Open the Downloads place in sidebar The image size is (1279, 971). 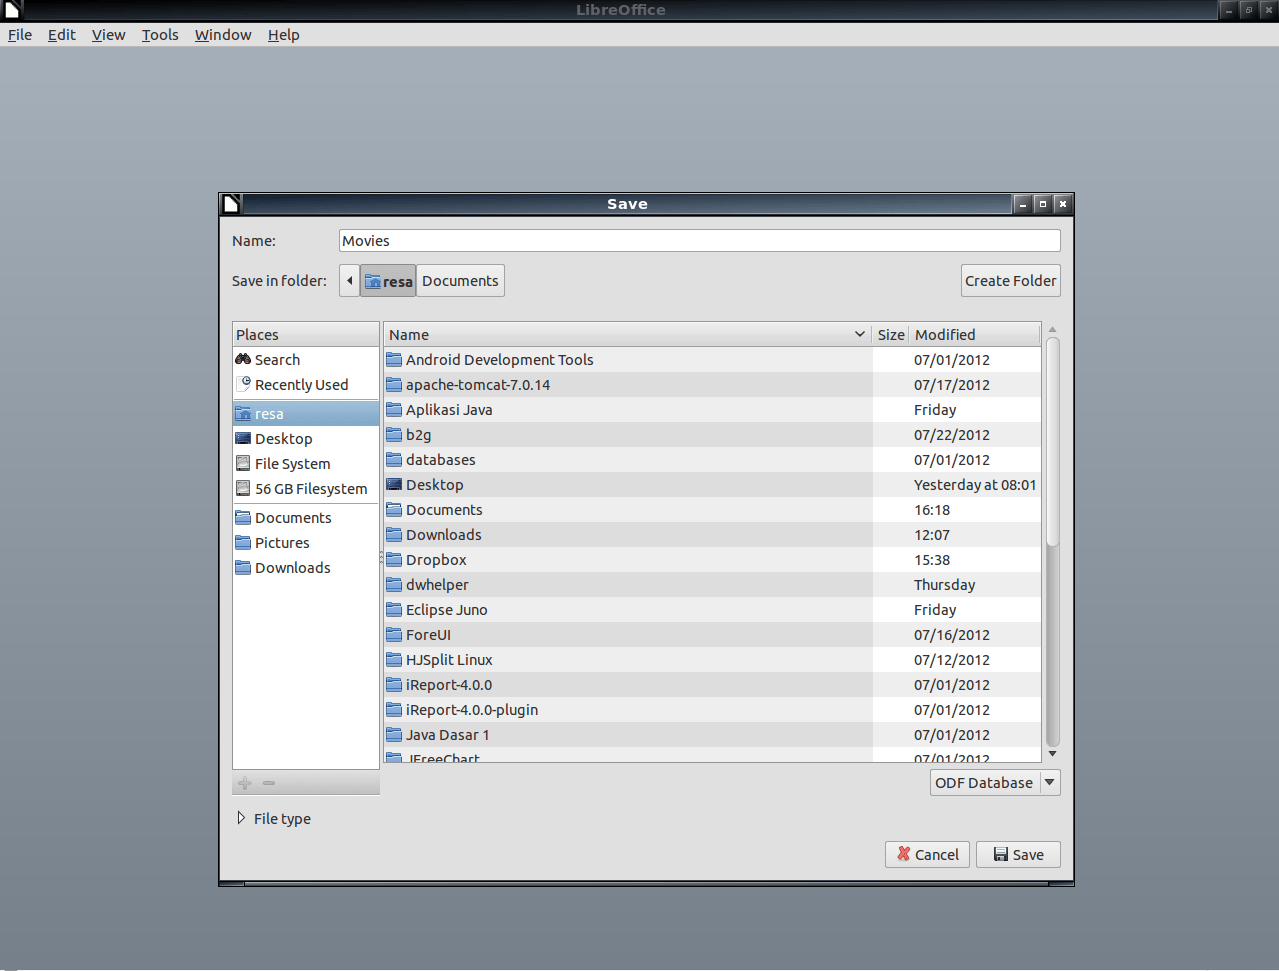pyautogui.click(x=292, y=567)
